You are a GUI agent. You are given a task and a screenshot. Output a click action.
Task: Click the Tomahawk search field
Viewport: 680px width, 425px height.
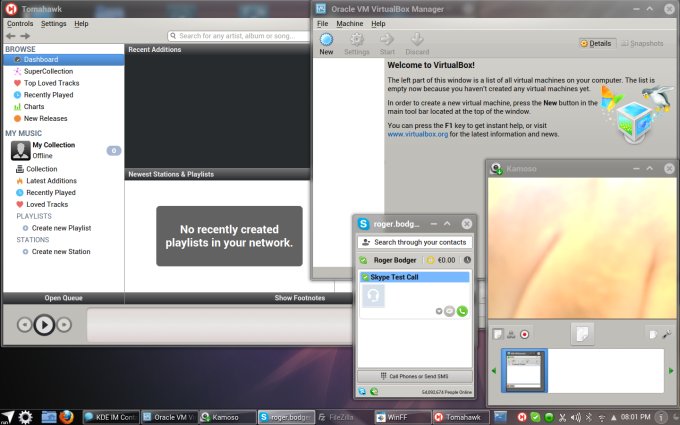[239, 36]
